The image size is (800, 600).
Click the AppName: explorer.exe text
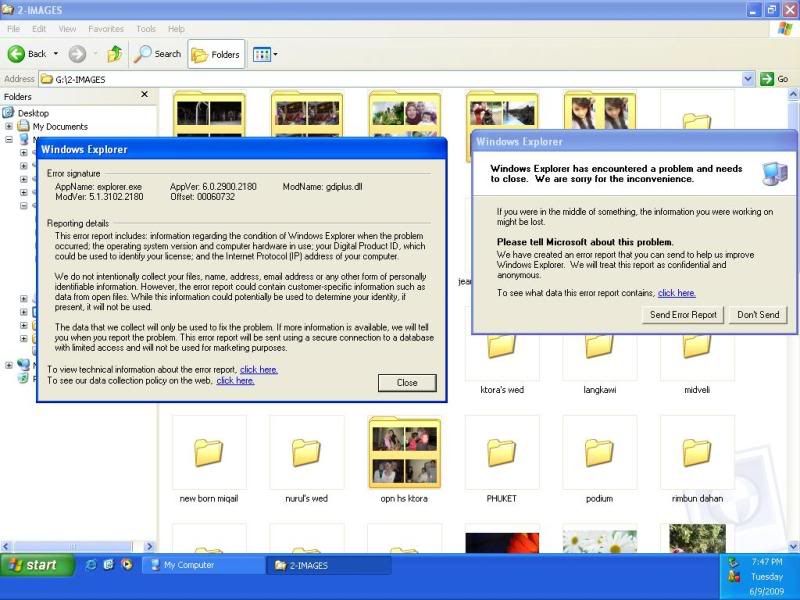coord(98,187)
